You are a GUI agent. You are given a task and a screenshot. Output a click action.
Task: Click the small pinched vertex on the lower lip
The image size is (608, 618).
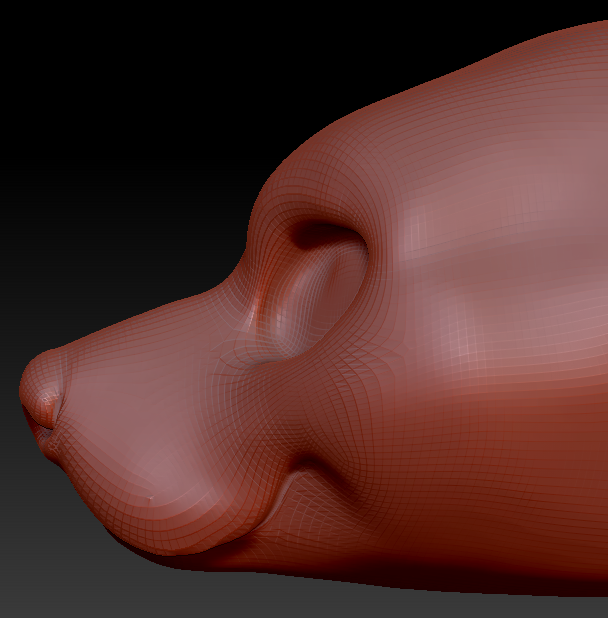pos(150,499)
